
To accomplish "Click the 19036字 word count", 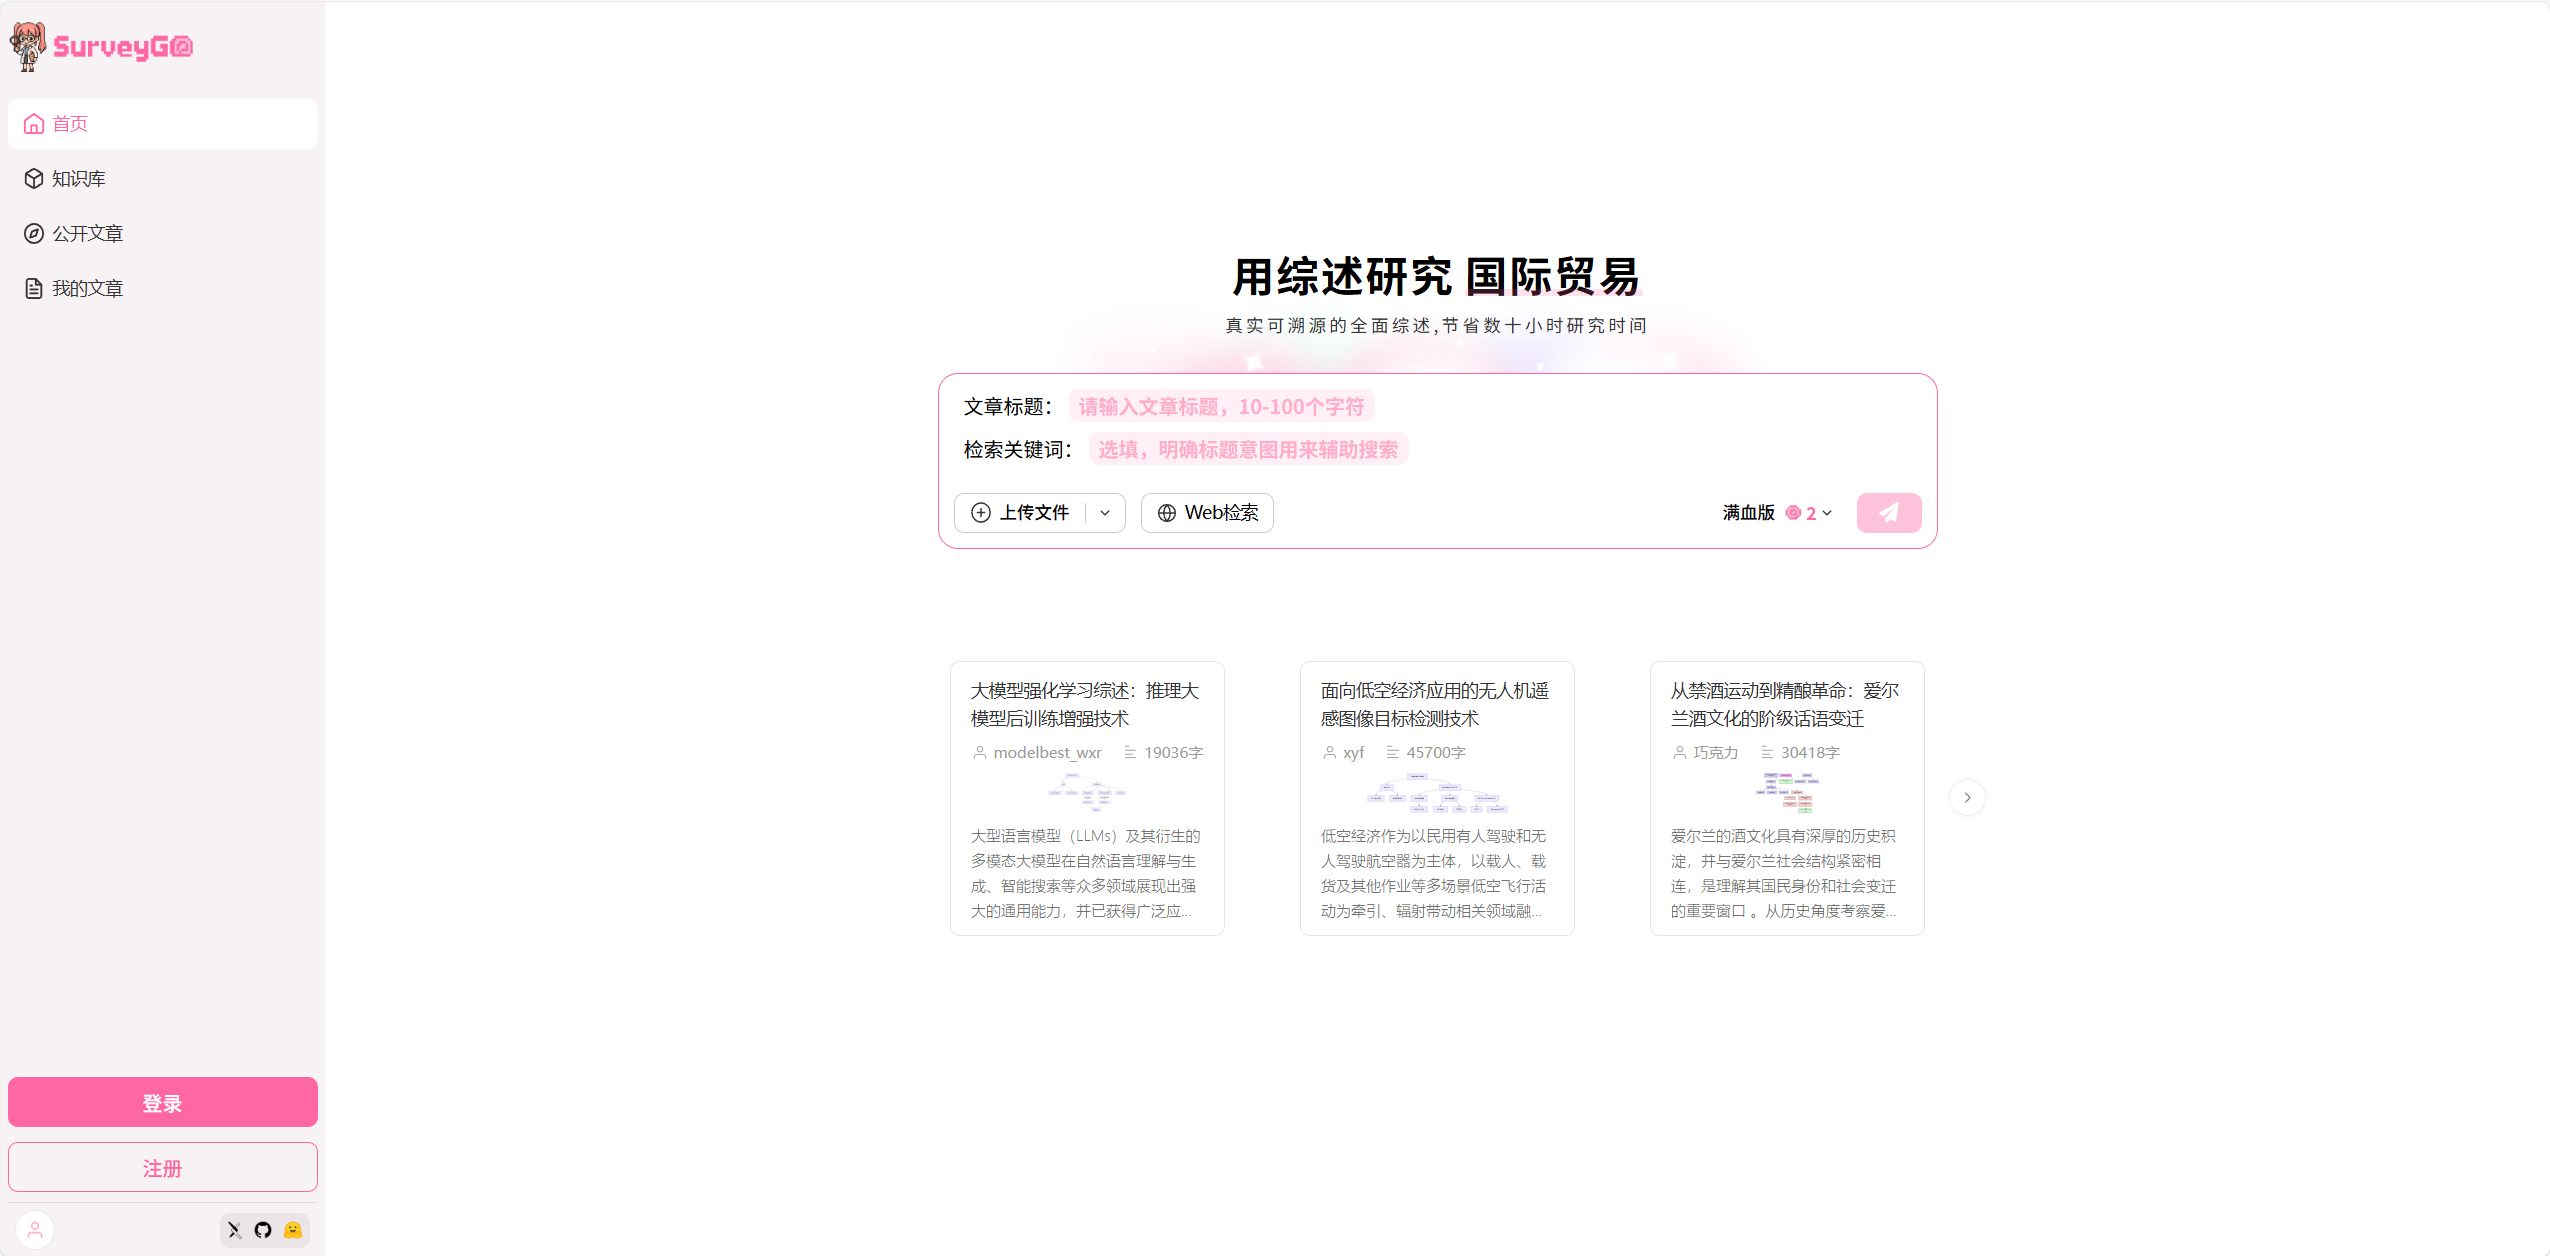I will click(x=1173, y=752).
